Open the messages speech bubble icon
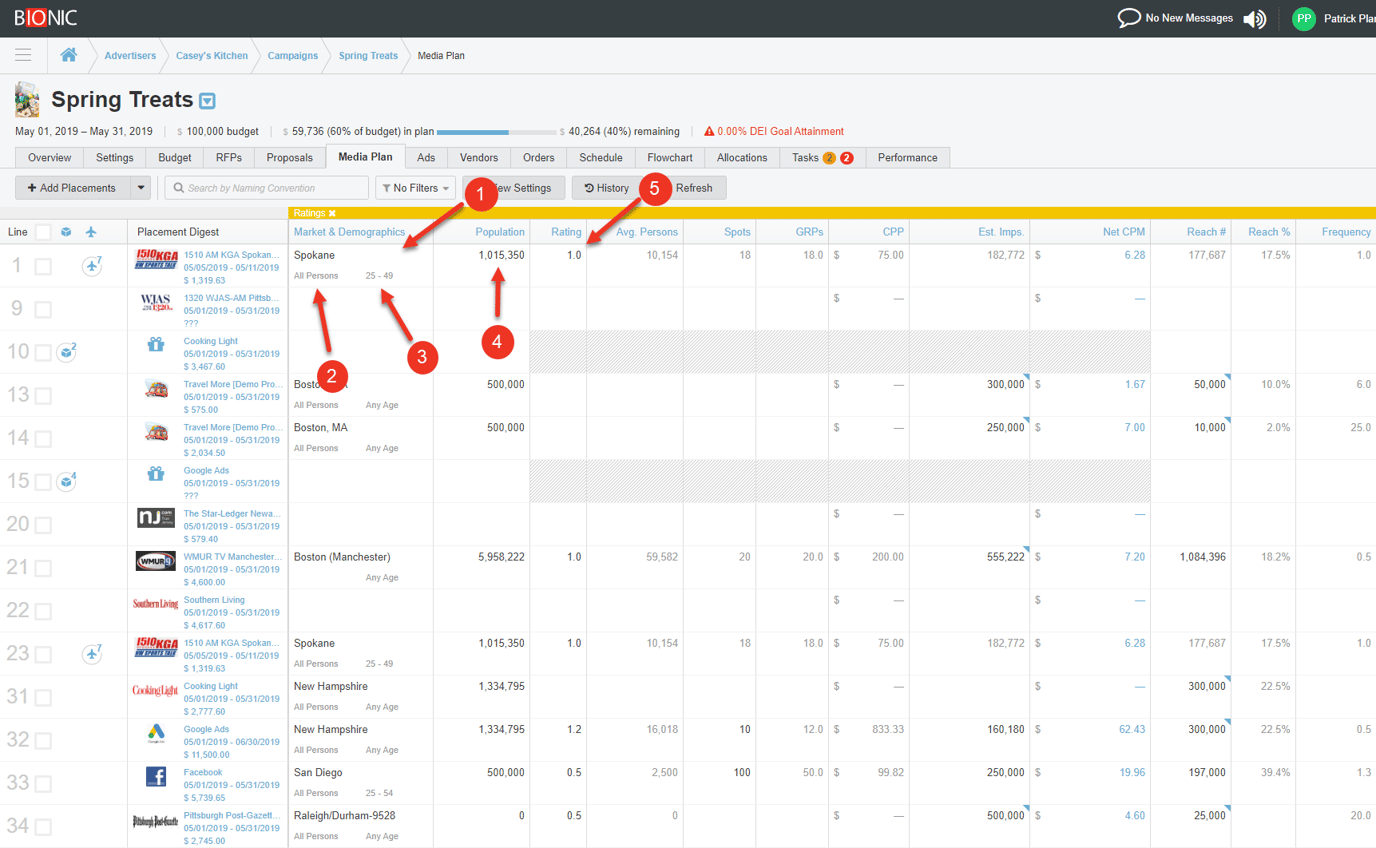 point(1129,18)
